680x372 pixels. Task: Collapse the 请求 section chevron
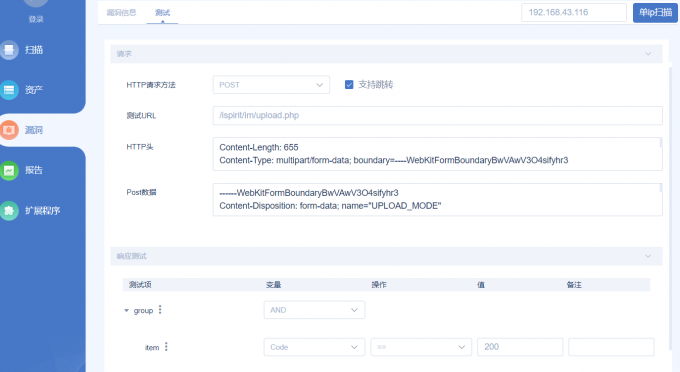coord(648,54)
